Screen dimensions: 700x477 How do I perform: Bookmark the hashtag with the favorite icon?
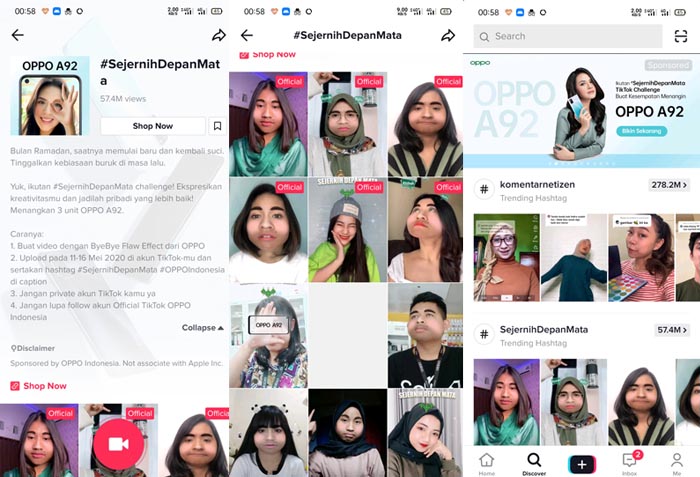click(217, 126)
